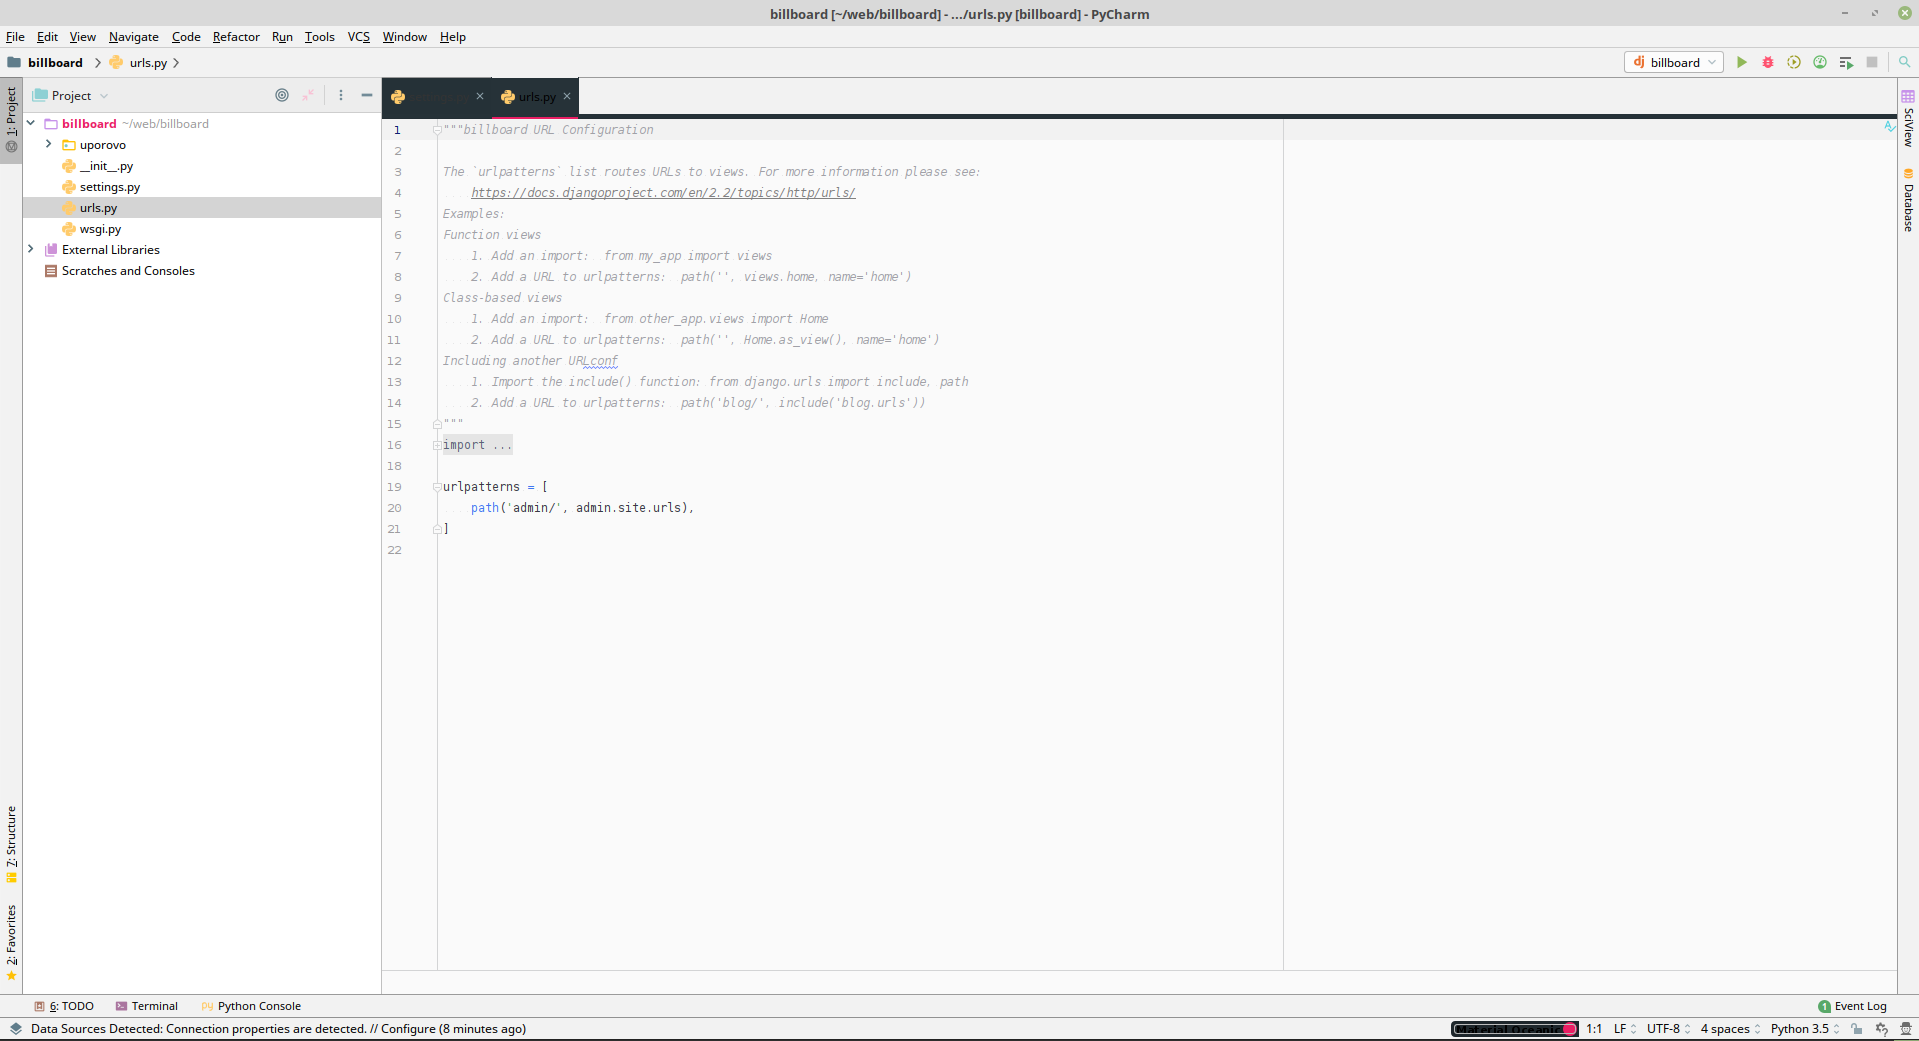The width and height of the screenshot is (1919, 1041).
Task: Run billboard with coverage
Action: 1794,62
